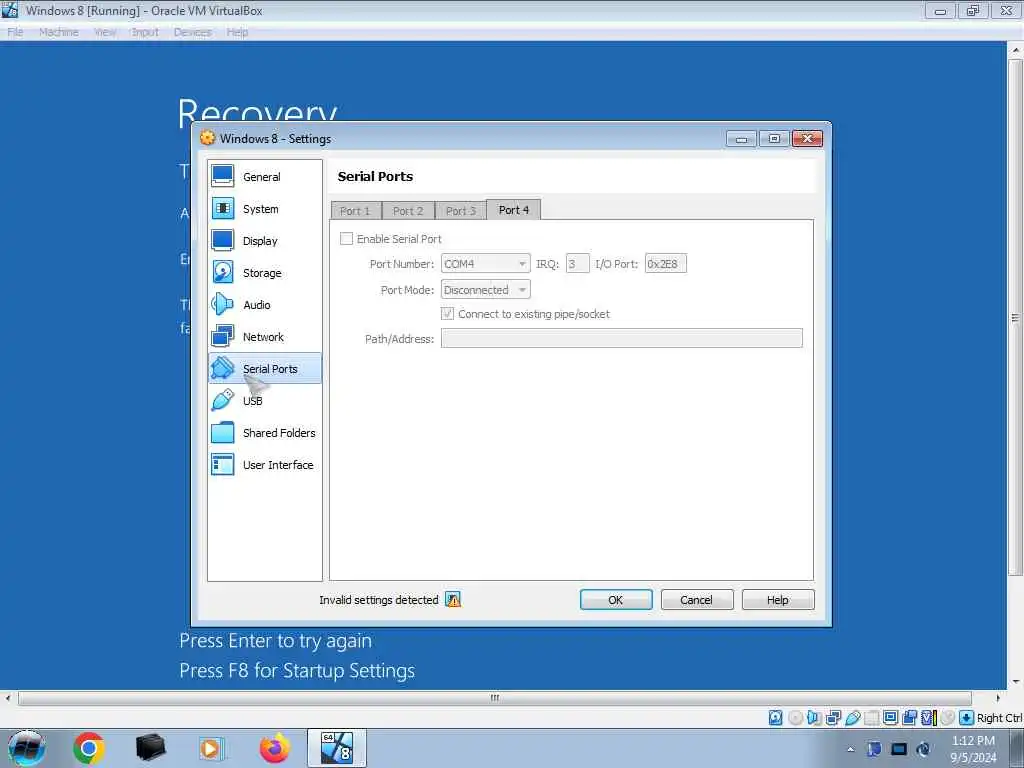Click the V virtualization features indicator
Viewport: 1024px width, 768px height.
point(928,718)
